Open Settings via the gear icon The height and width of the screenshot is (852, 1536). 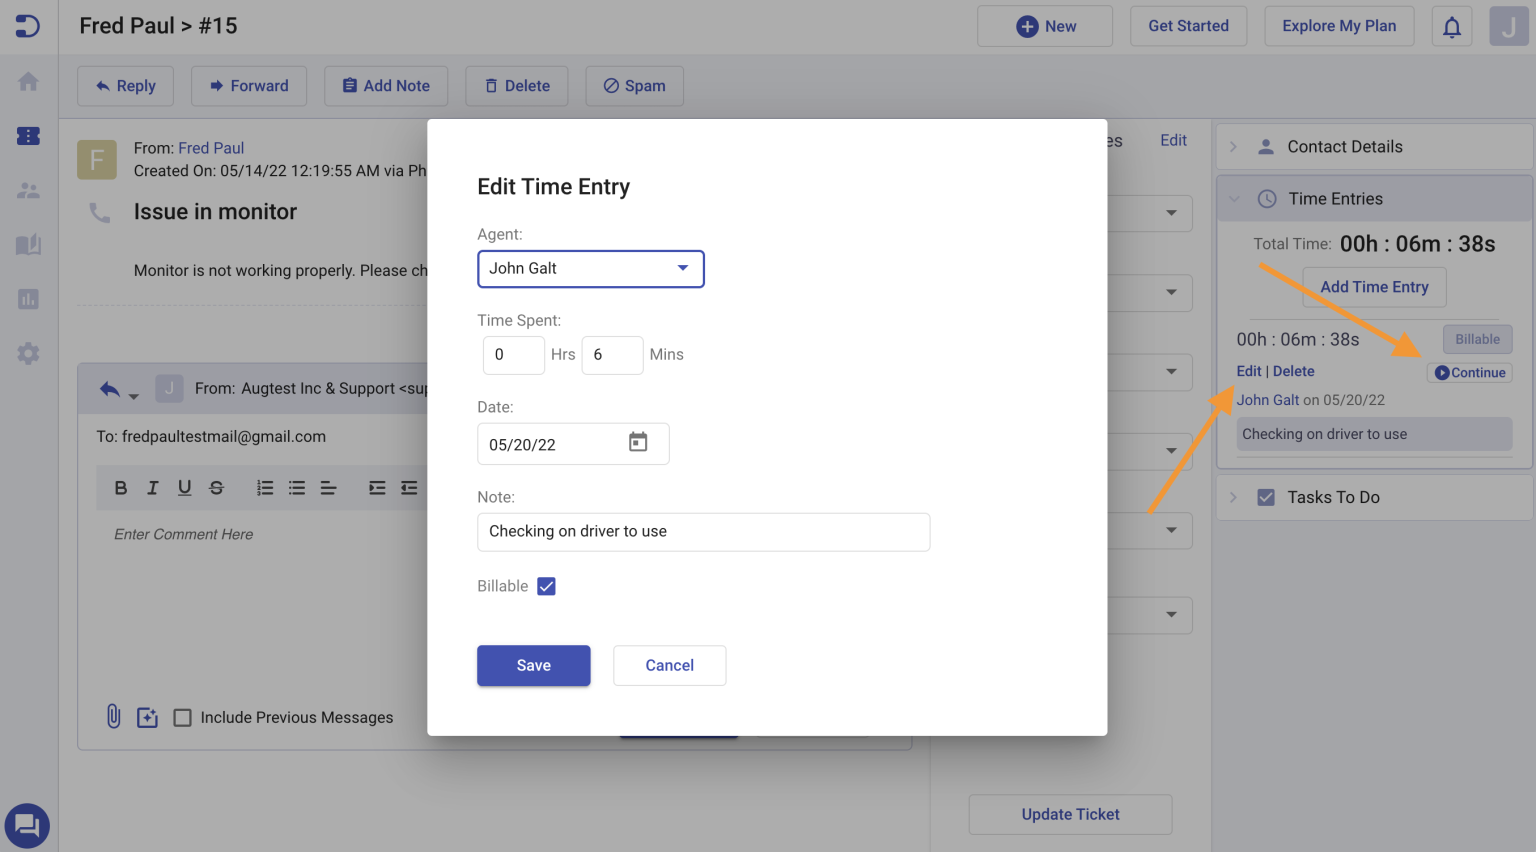click(28, 353)
